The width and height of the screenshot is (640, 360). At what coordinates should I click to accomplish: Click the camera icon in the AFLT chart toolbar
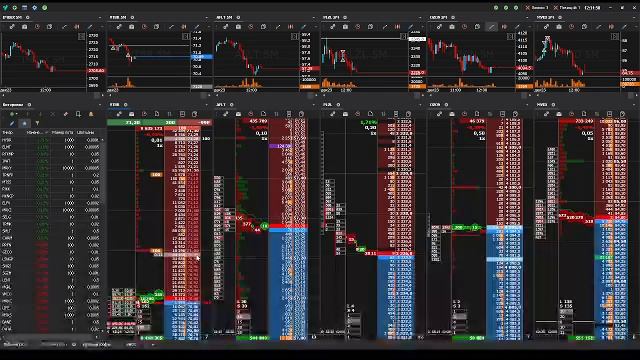(x=238, y=27)
